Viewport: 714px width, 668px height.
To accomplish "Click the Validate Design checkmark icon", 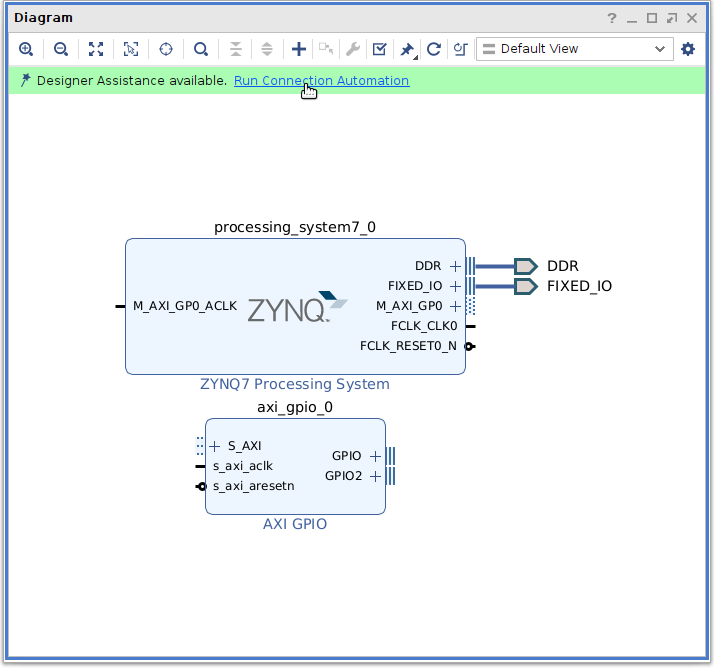I will pos(379,49).
